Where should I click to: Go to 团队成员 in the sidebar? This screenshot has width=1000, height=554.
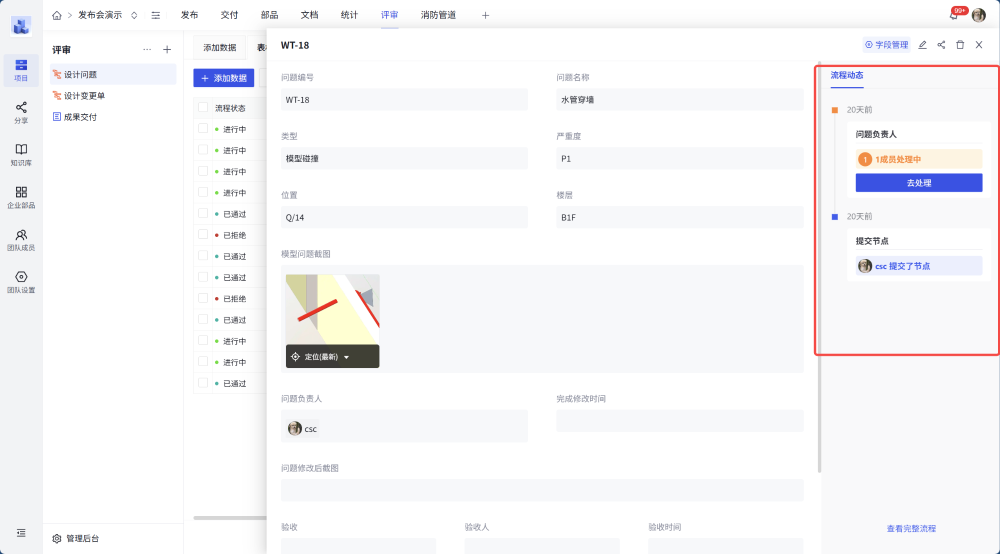click(x=21, y=239)
